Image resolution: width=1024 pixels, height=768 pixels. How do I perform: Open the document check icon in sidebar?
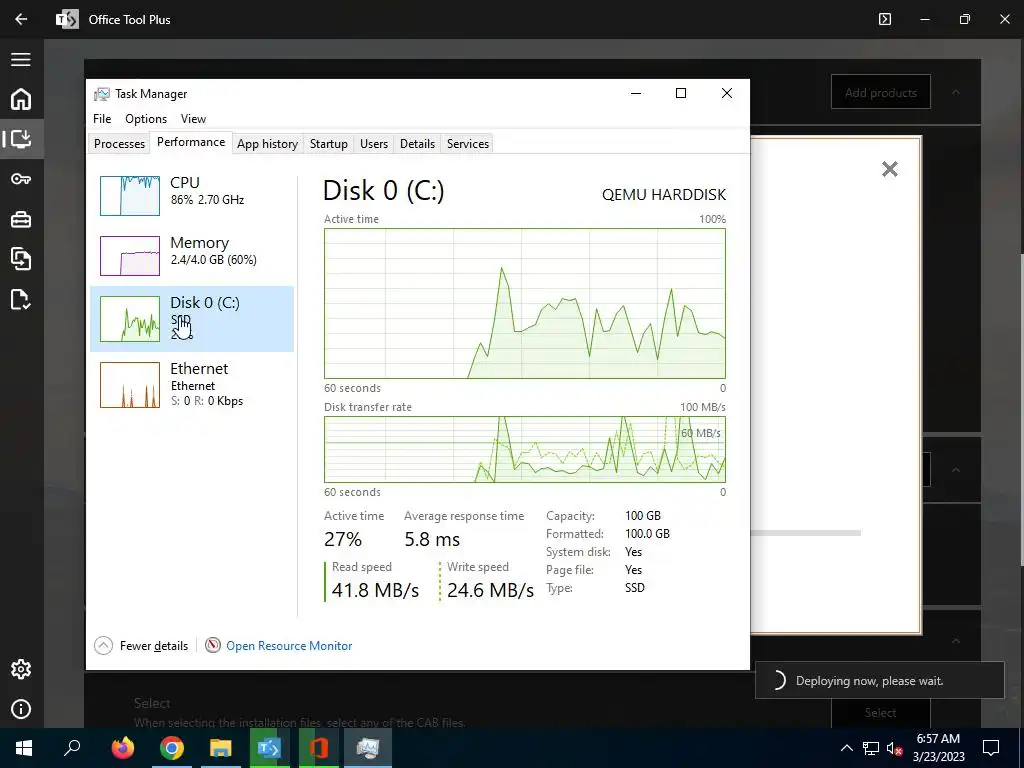pyautogui.click(x=21, y=299)
